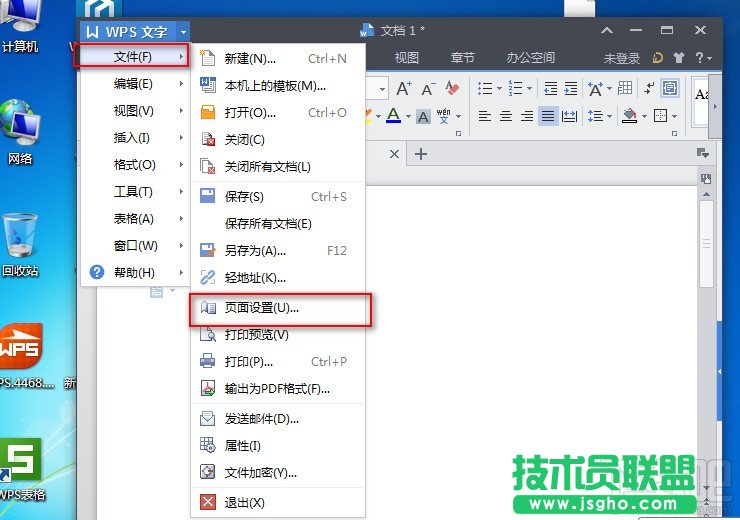Open the 插入(I) submenu
Image resolution: width=740 pixels, height=520 pixels.
(x=134, y=138)
